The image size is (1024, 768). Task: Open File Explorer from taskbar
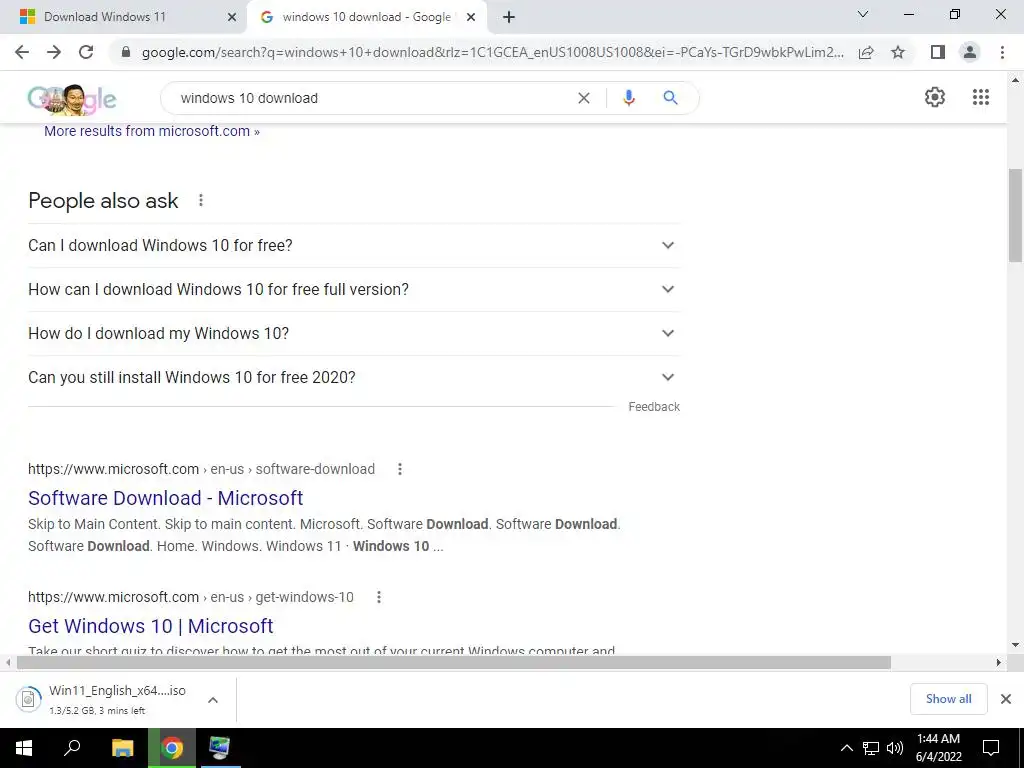[x=122, y=748]
